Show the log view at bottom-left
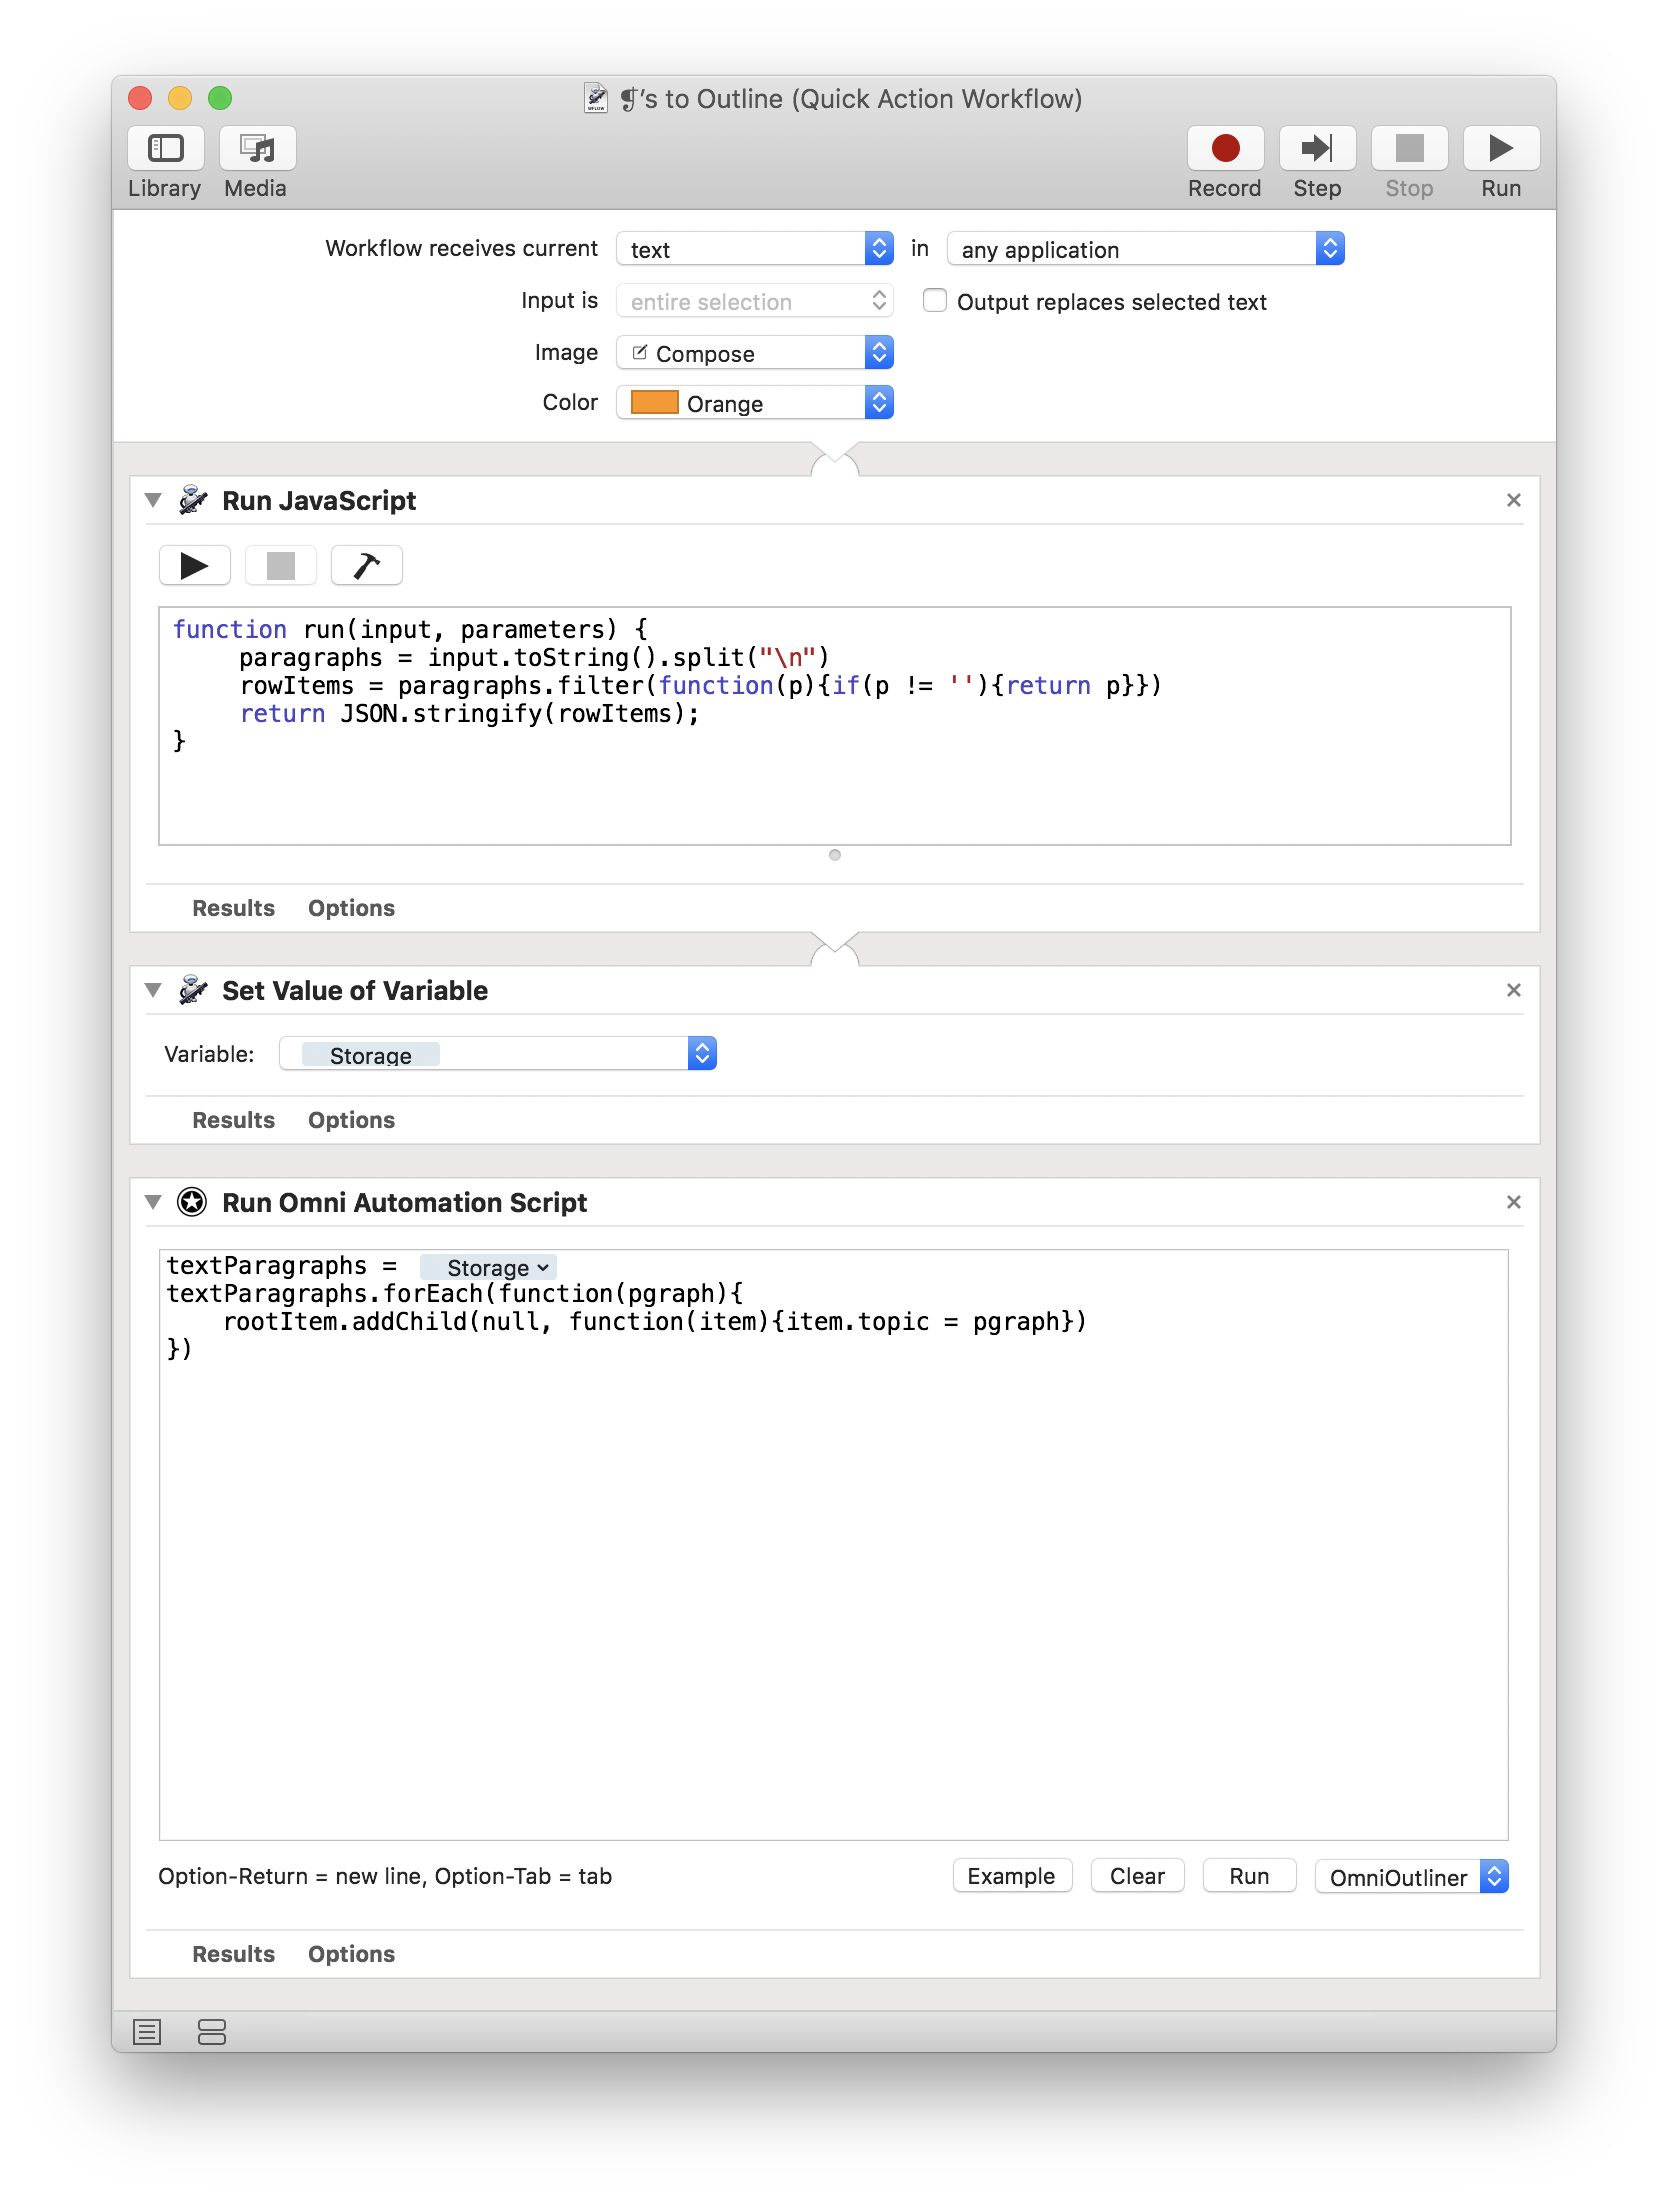The width and height of the screenshot is (1668, 2200). (x=147, y=2032)
